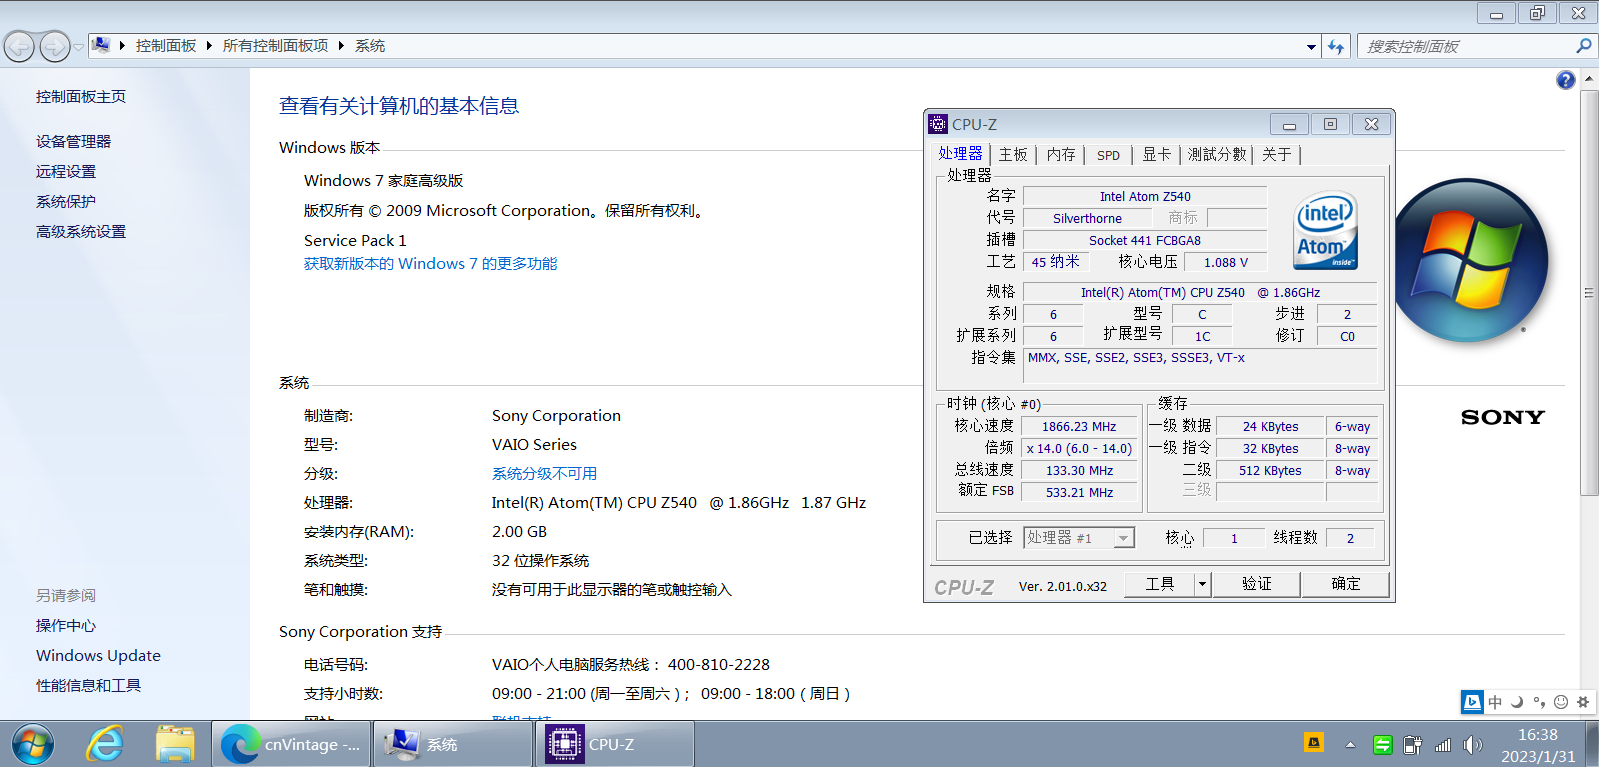This screenshot has height=767, width=1599.
Task: Open address bar history dropdown arrow
Action: click(1311, 47)
